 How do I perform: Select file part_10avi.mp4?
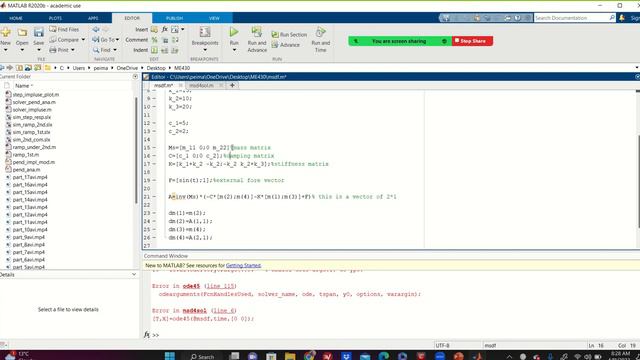[x=30, y=230]
